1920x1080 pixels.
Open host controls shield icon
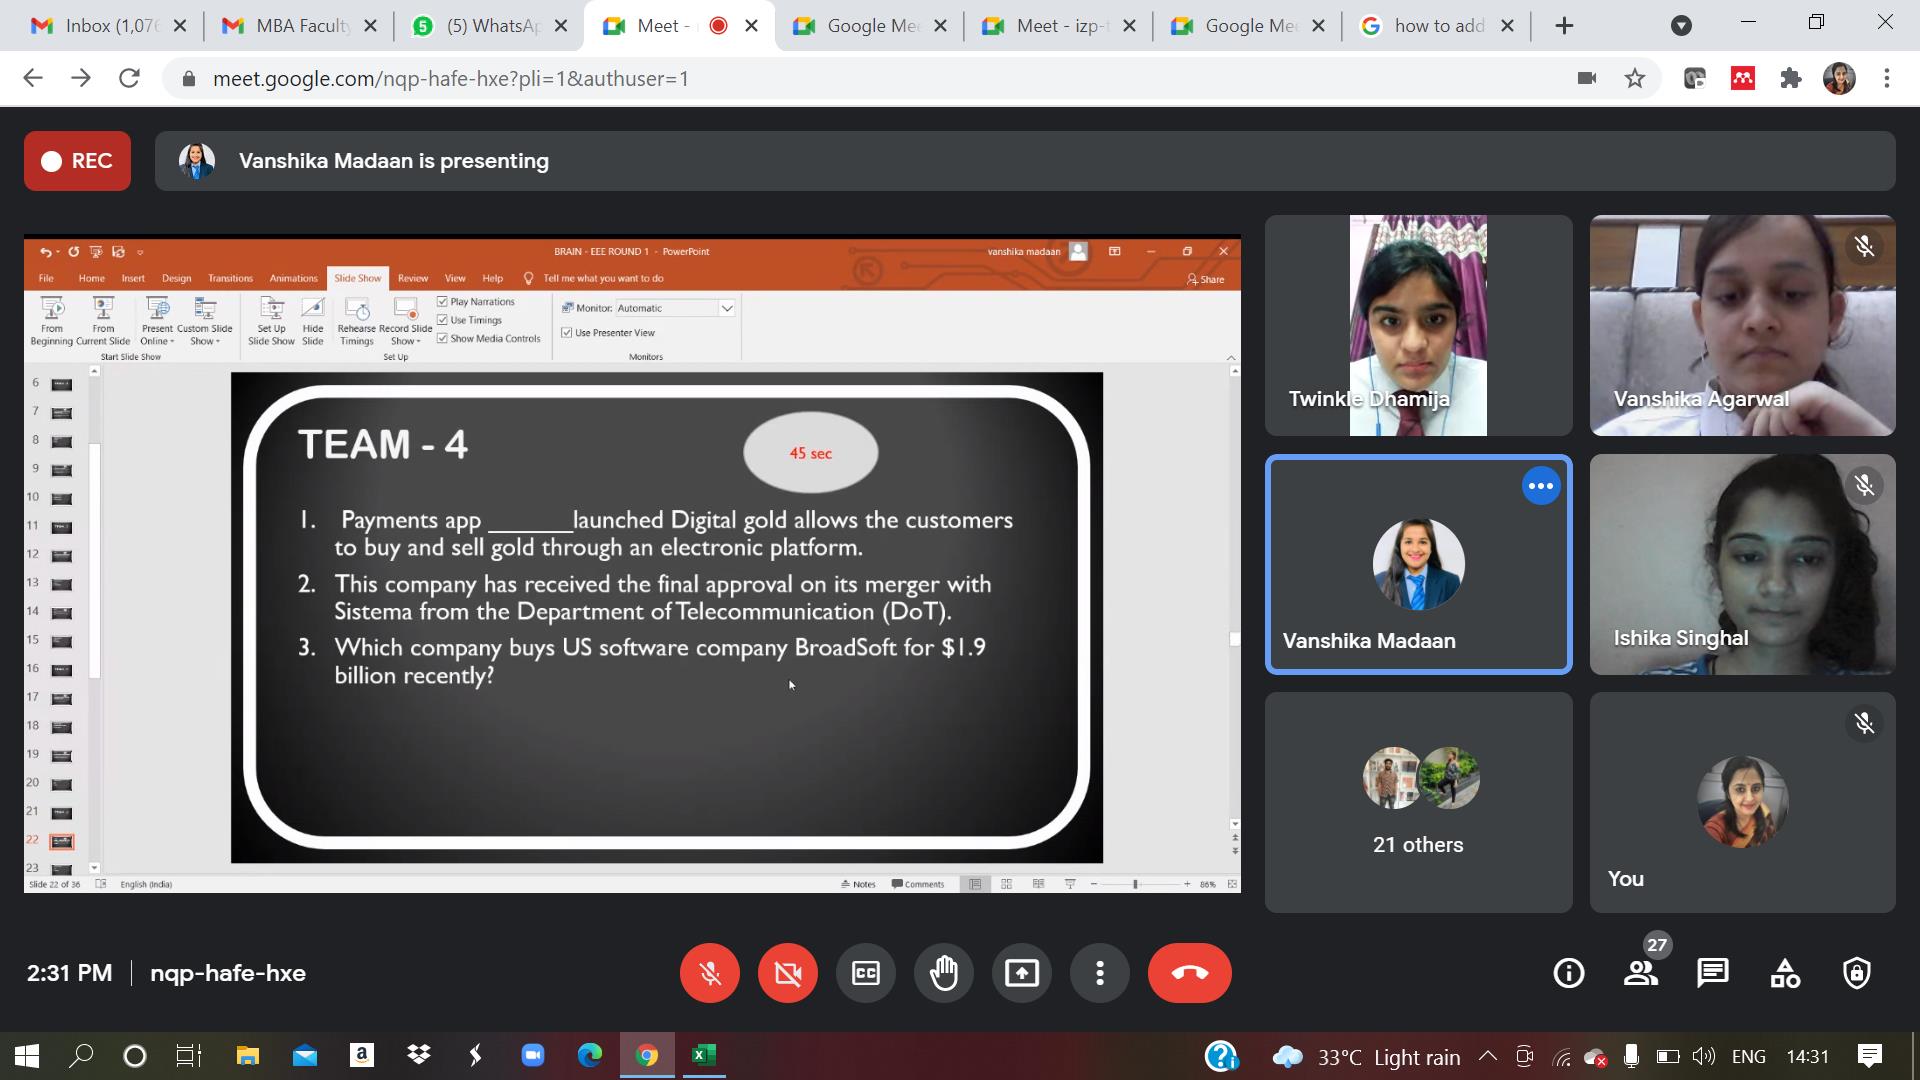click(1857, 973)
